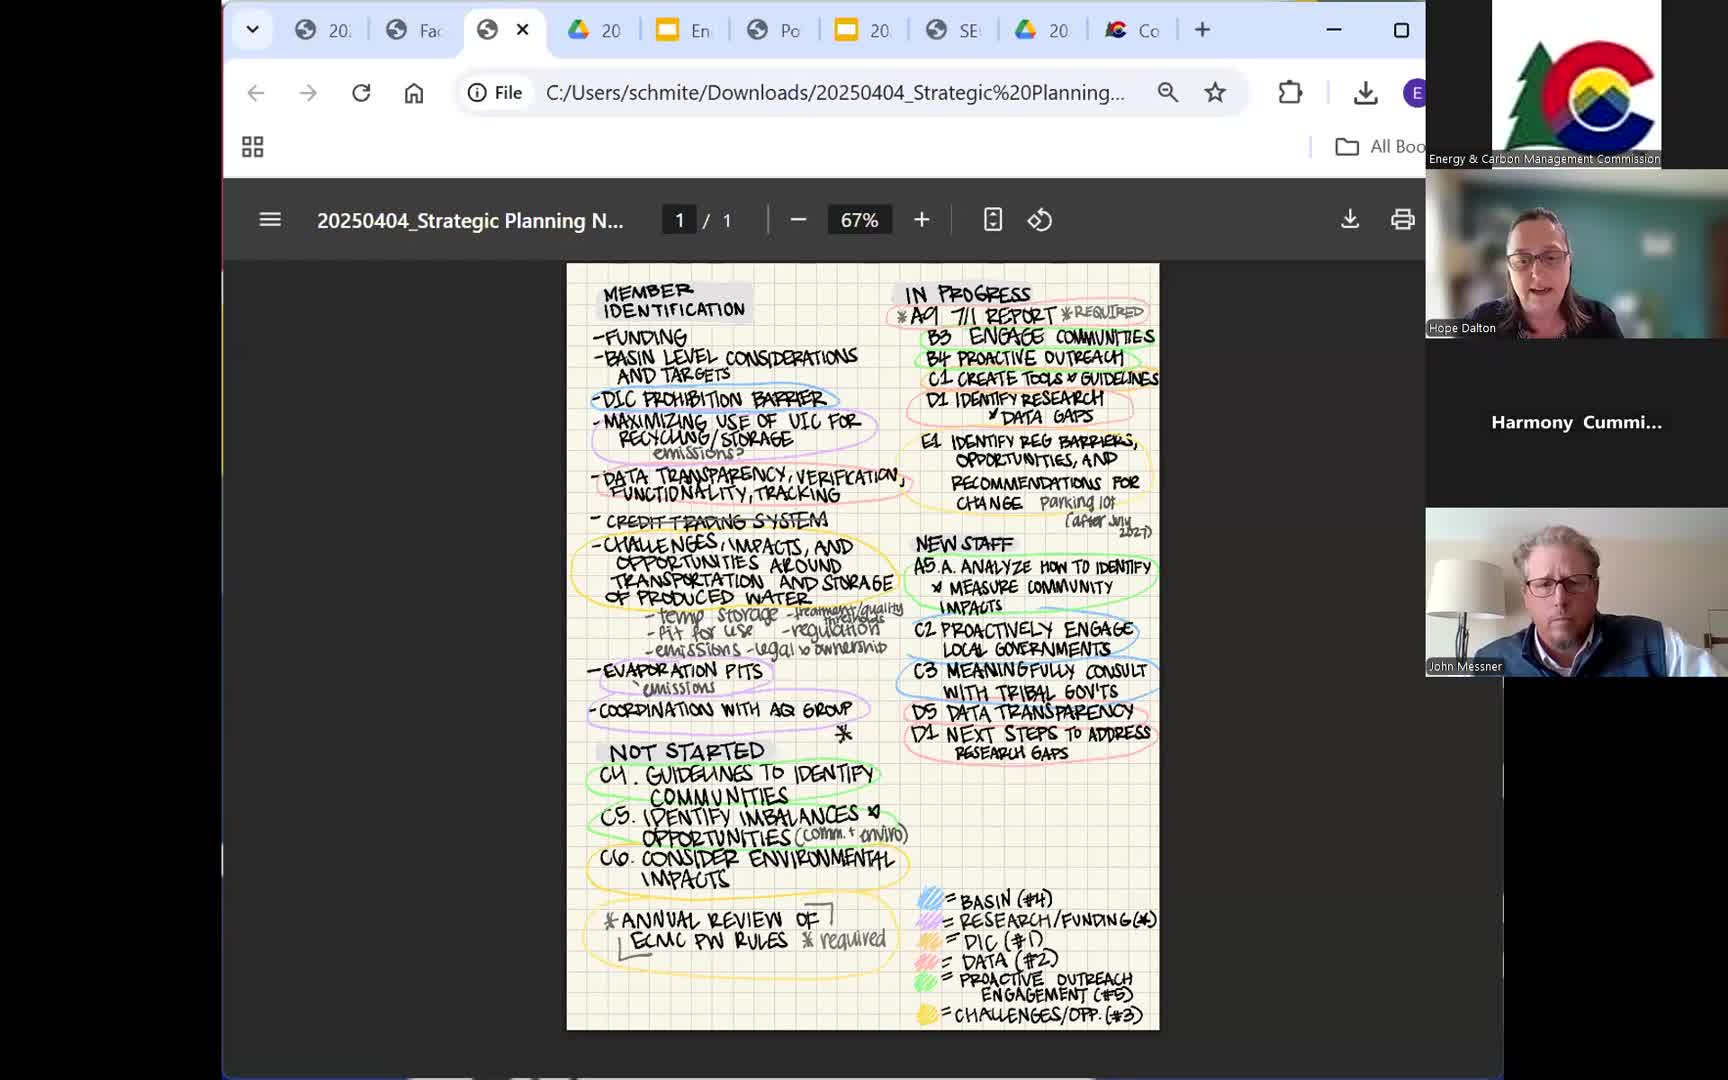Expand the tab search dropdown arrow

click(x=253, y=30)
